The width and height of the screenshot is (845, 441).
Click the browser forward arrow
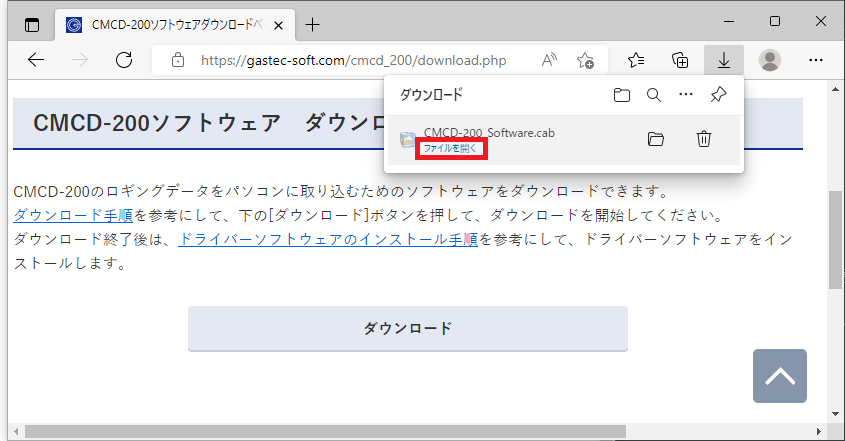80,60
